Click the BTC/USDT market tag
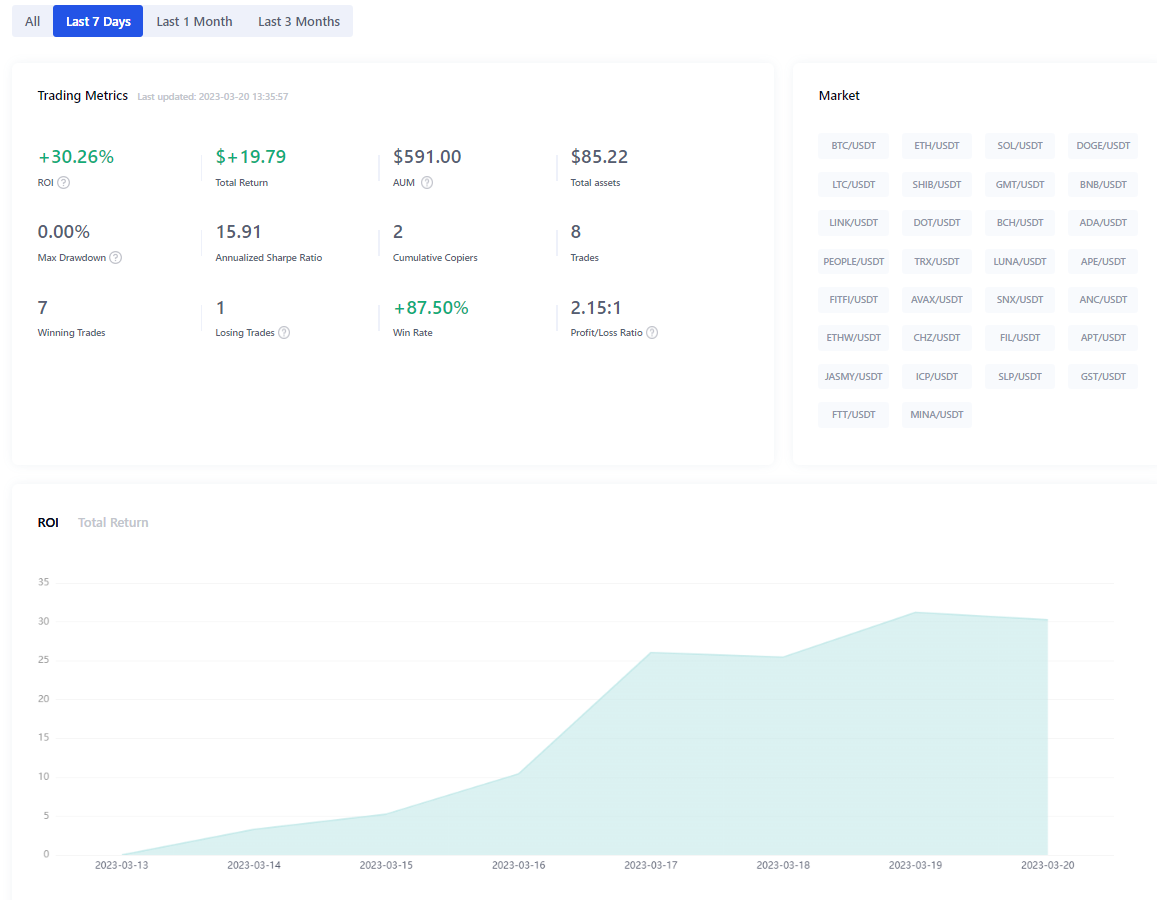Screen dimensions: 1157x900 (x=853, y=146)
